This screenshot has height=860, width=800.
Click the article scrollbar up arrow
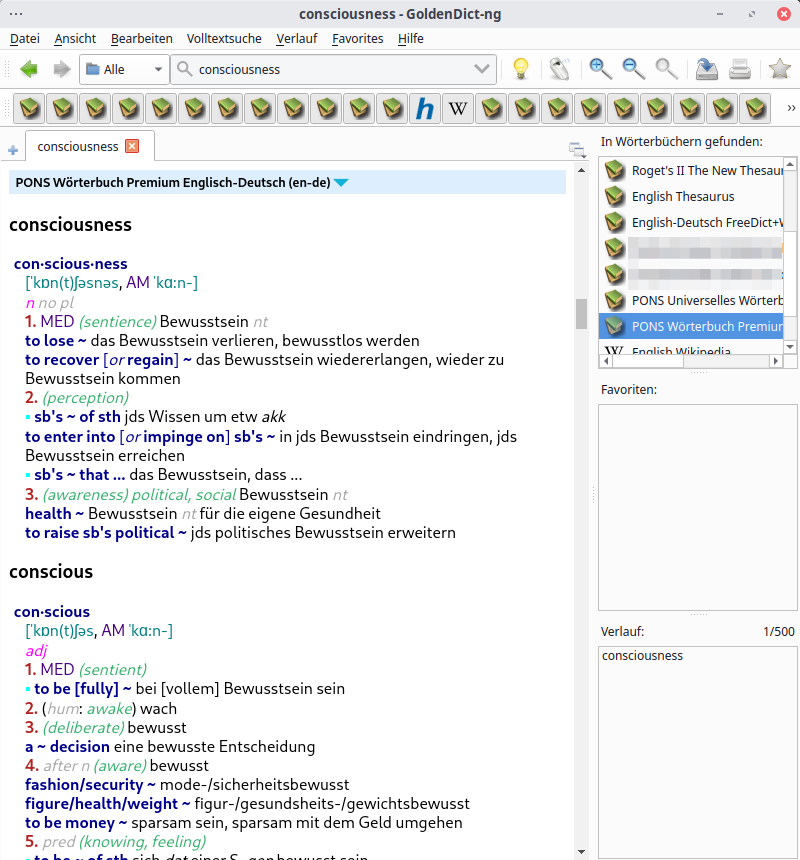coord(581,171)
